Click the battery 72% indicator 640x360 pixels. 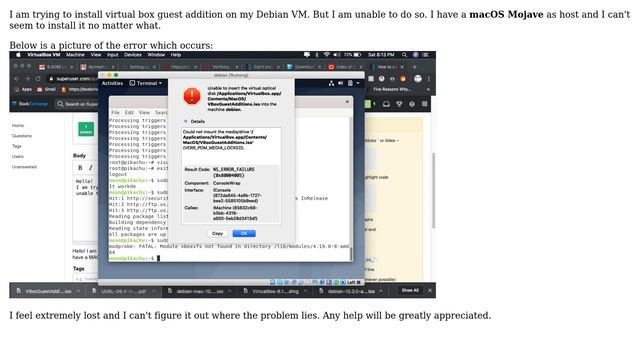[353, 55]
